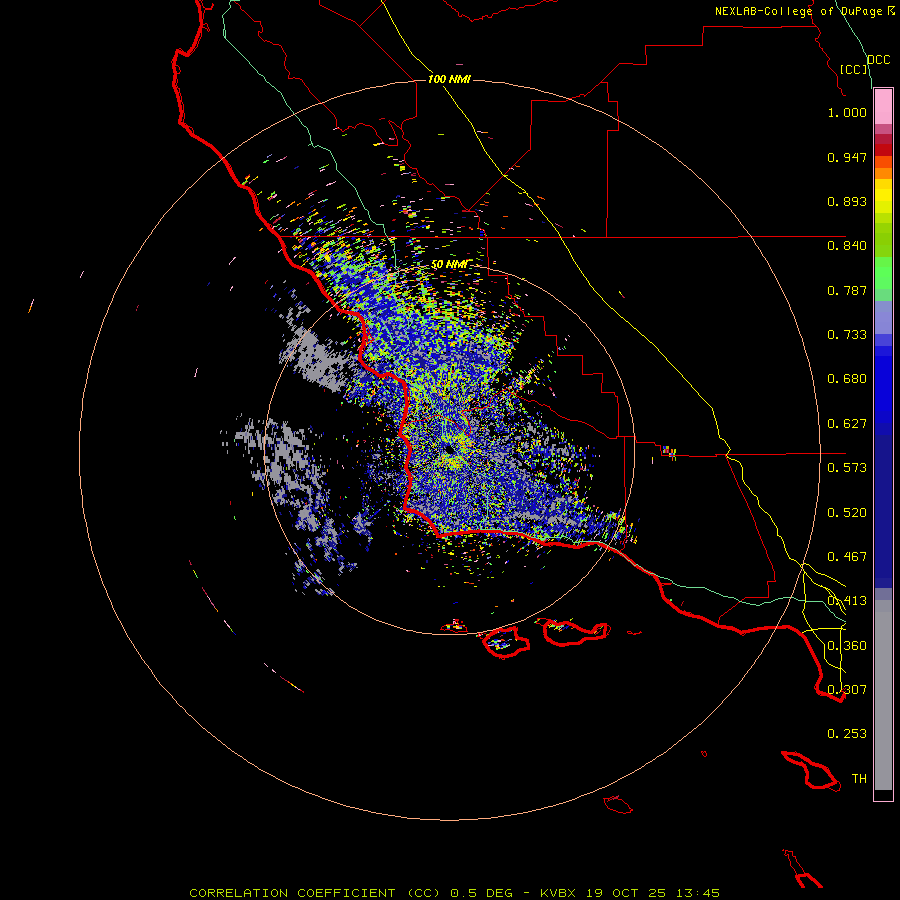Image resolution: width=900 pixels, height=900 pixels.
Task: Click the Correlation Coefficient caption at bottom
Action: pos(455,893)
